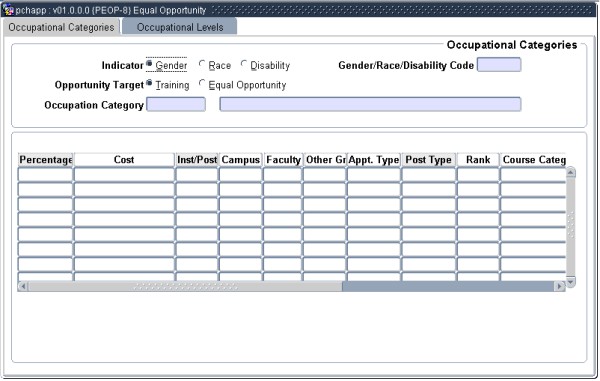600x381 pixels.
Task: Click first row cell under Cost column
Action: pos(124,174)
